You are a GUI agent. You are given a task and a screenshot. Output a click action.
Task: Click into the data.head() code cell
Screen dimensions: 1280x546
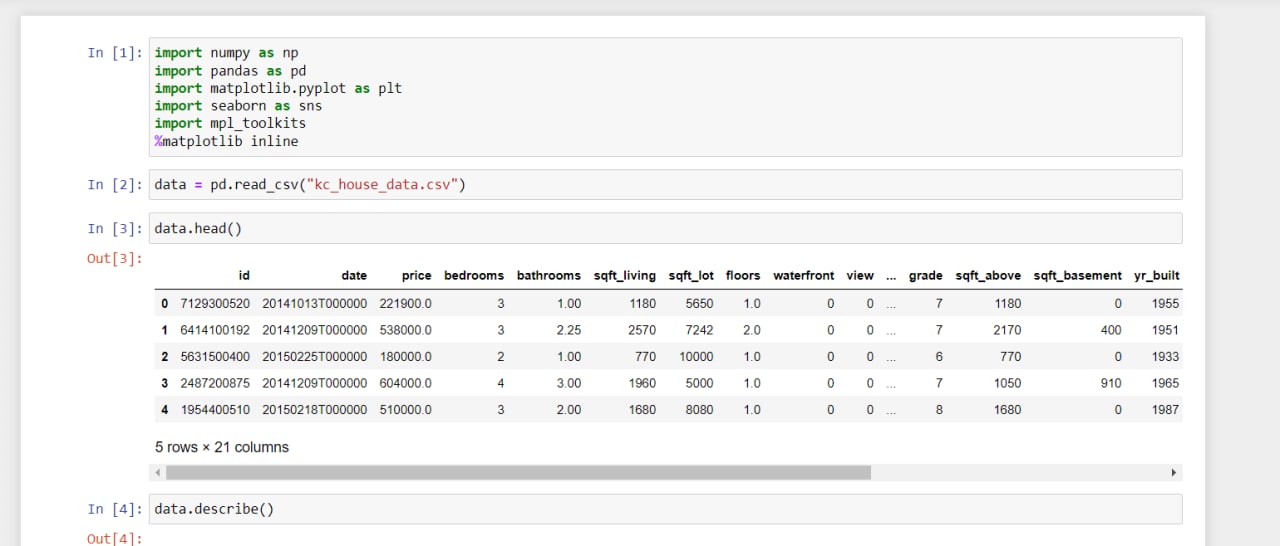(x=666, y=228)
